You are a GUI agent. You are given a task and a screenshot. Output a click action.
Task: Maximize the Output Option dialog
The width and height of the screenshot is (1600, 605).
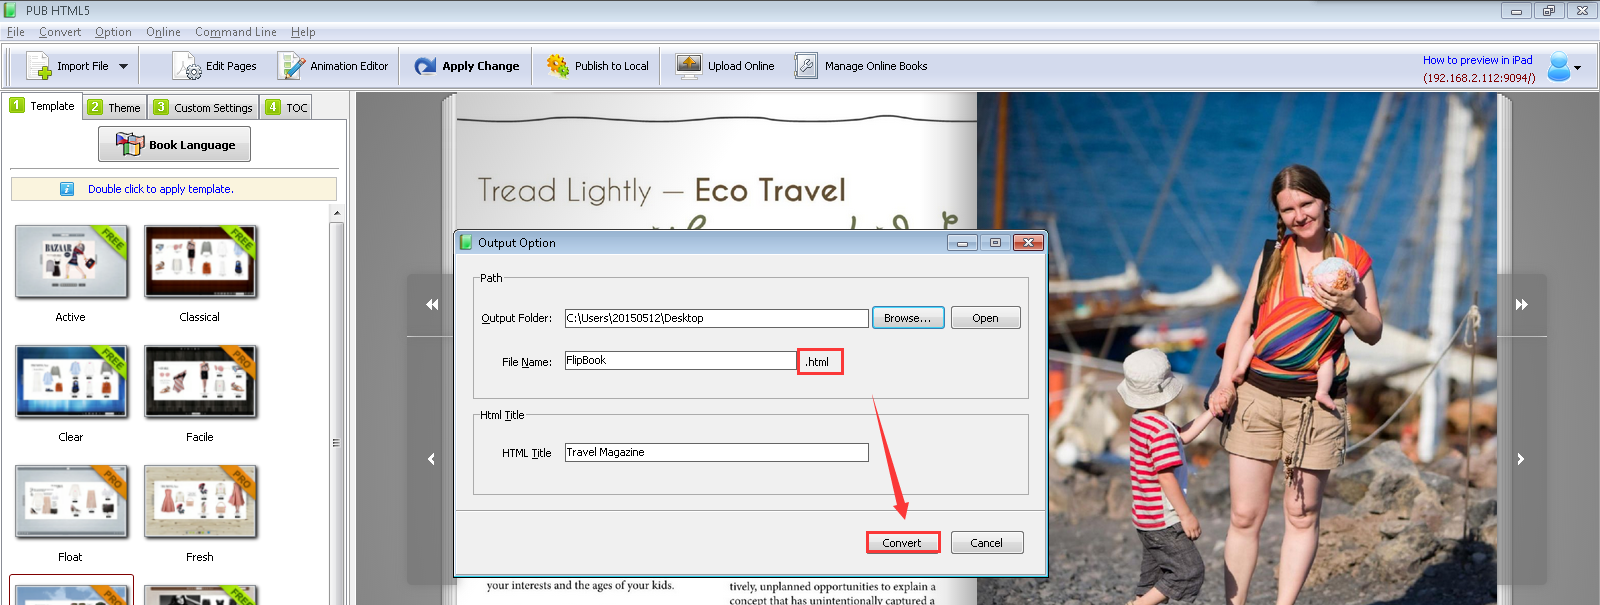[995, 242]
